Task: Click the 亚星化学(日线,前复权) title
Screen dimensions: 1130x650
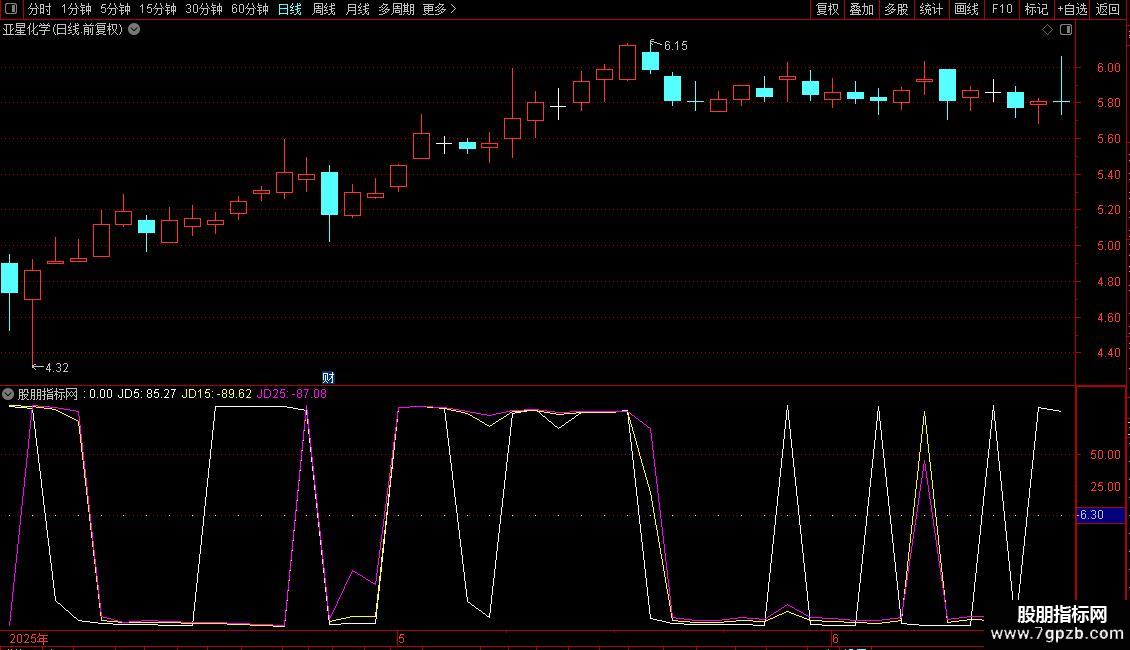Action: (63, 30)
